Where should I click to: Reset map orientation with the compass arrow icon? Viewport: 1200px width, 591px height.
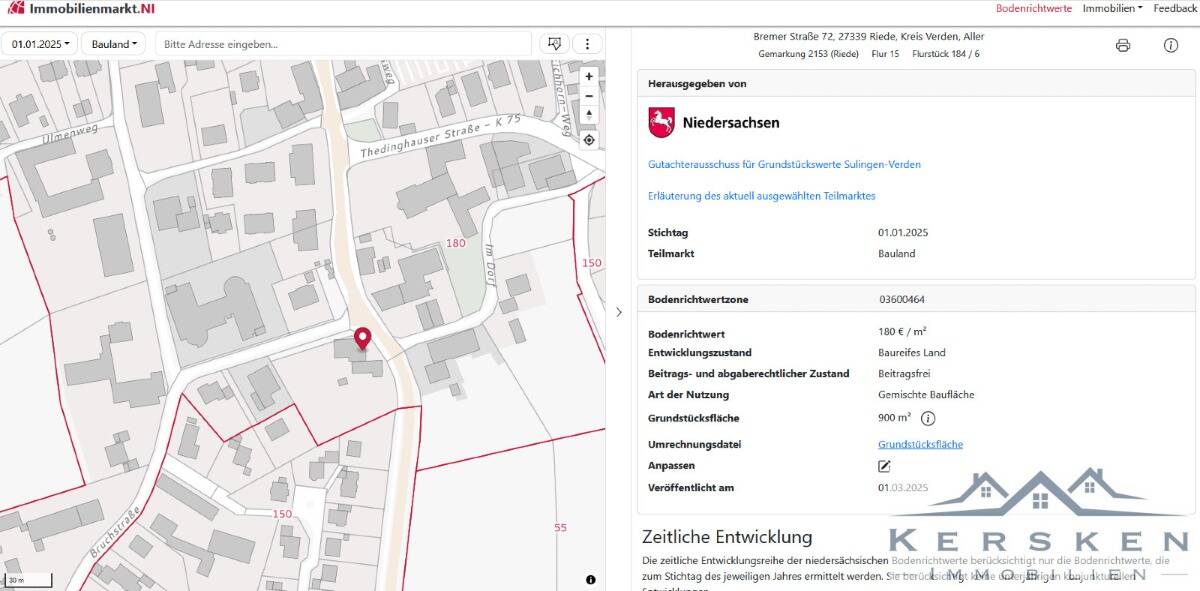pyautogui.click(x=589, y=115)
